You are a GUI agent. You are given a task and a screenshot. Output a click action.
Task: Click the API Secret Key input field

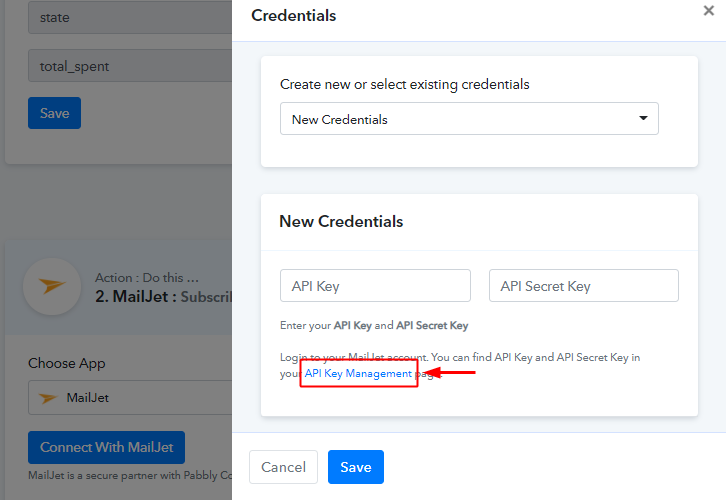pyautogui.click(x=583, y=286)
